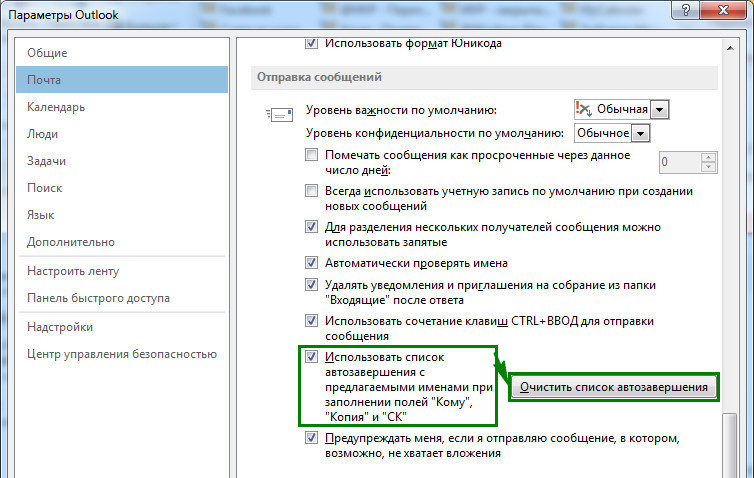Enable always use default account checkbox
Image resolution: width=754 pixels, height=478 pixels.
(x=311, y=190)
